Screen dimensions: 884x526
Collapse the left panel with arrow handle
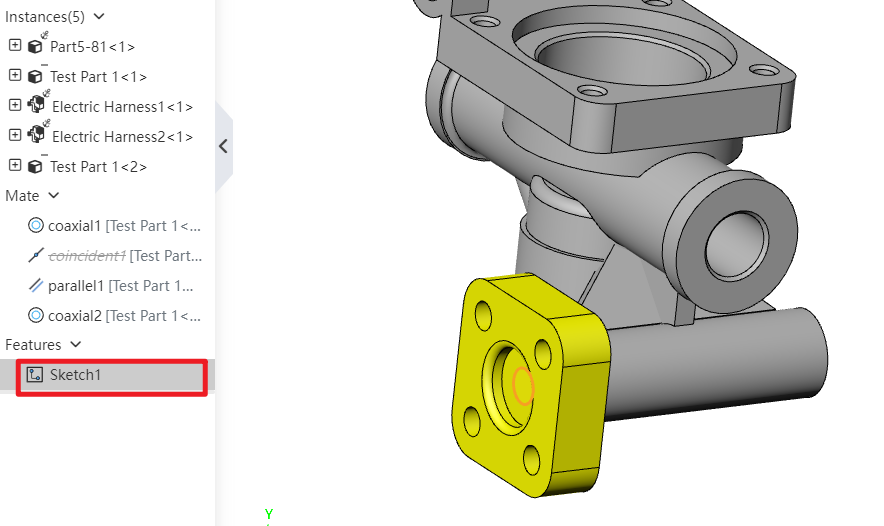[x=223, y=147]
